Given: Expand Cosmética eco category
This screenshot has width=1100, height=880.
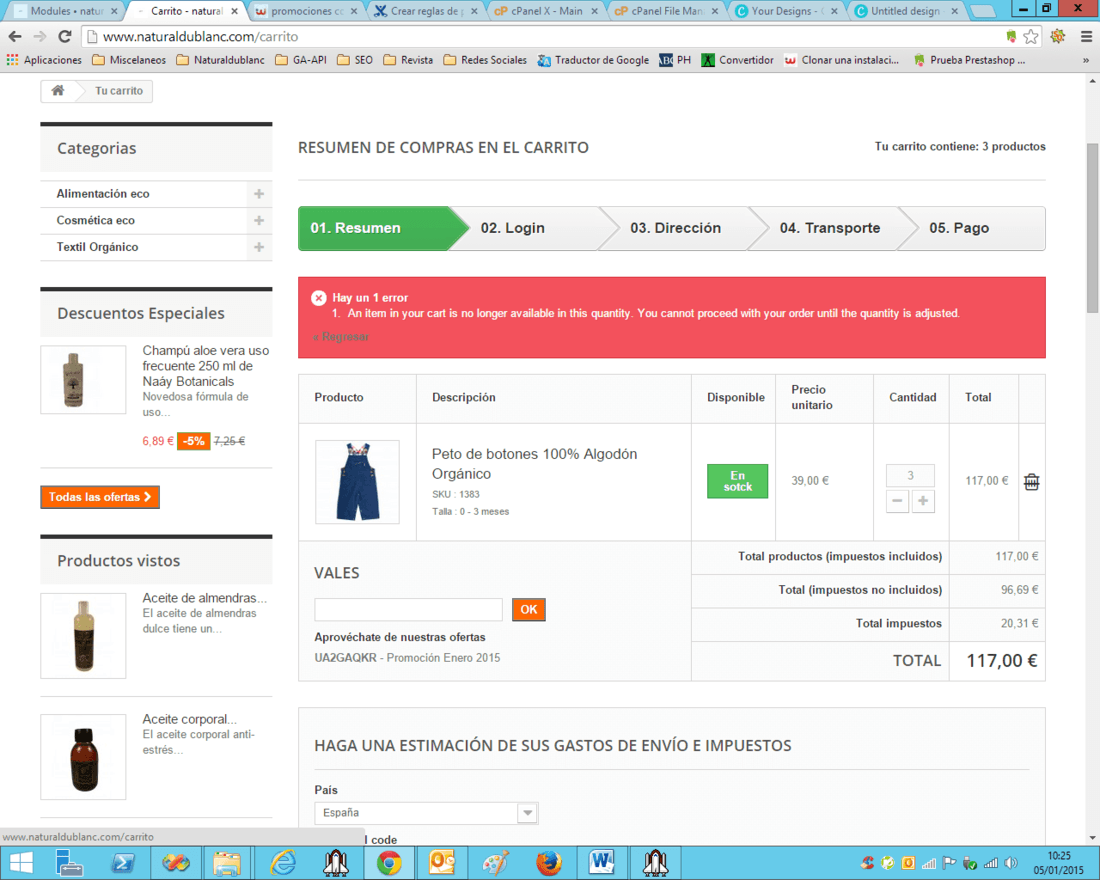Looking at the screenshot, I should 259,220.
